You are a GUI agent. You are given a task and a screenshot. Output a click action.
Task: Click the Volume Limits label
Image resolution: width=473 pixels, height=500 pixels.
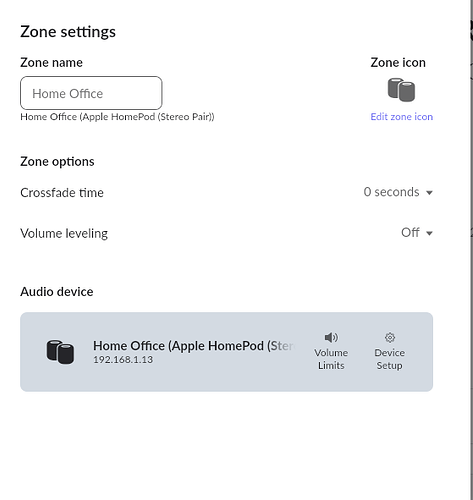click(x=331, y=359)
